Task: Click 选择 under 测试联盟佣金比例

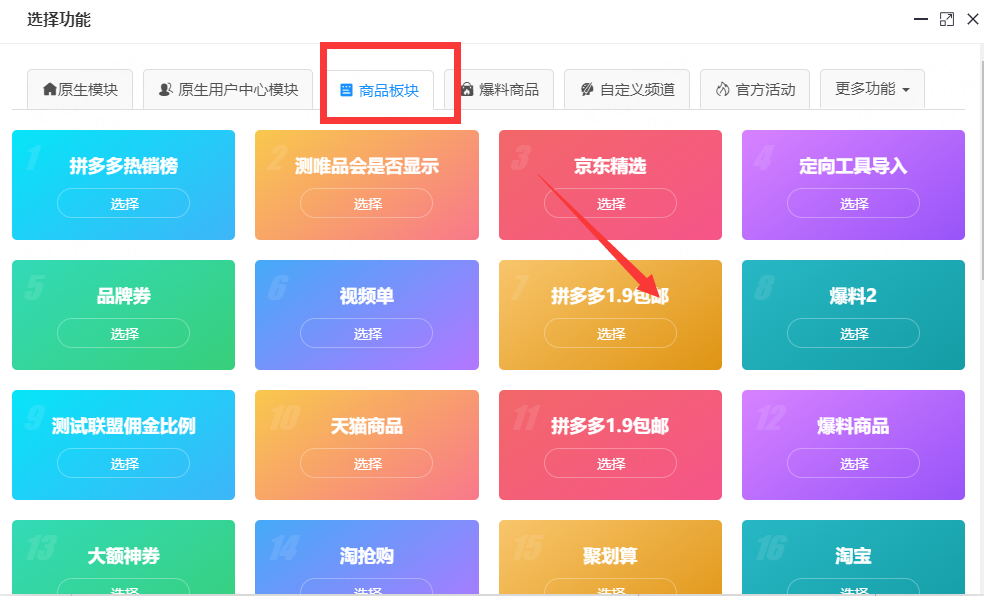Action: [124, 463]
